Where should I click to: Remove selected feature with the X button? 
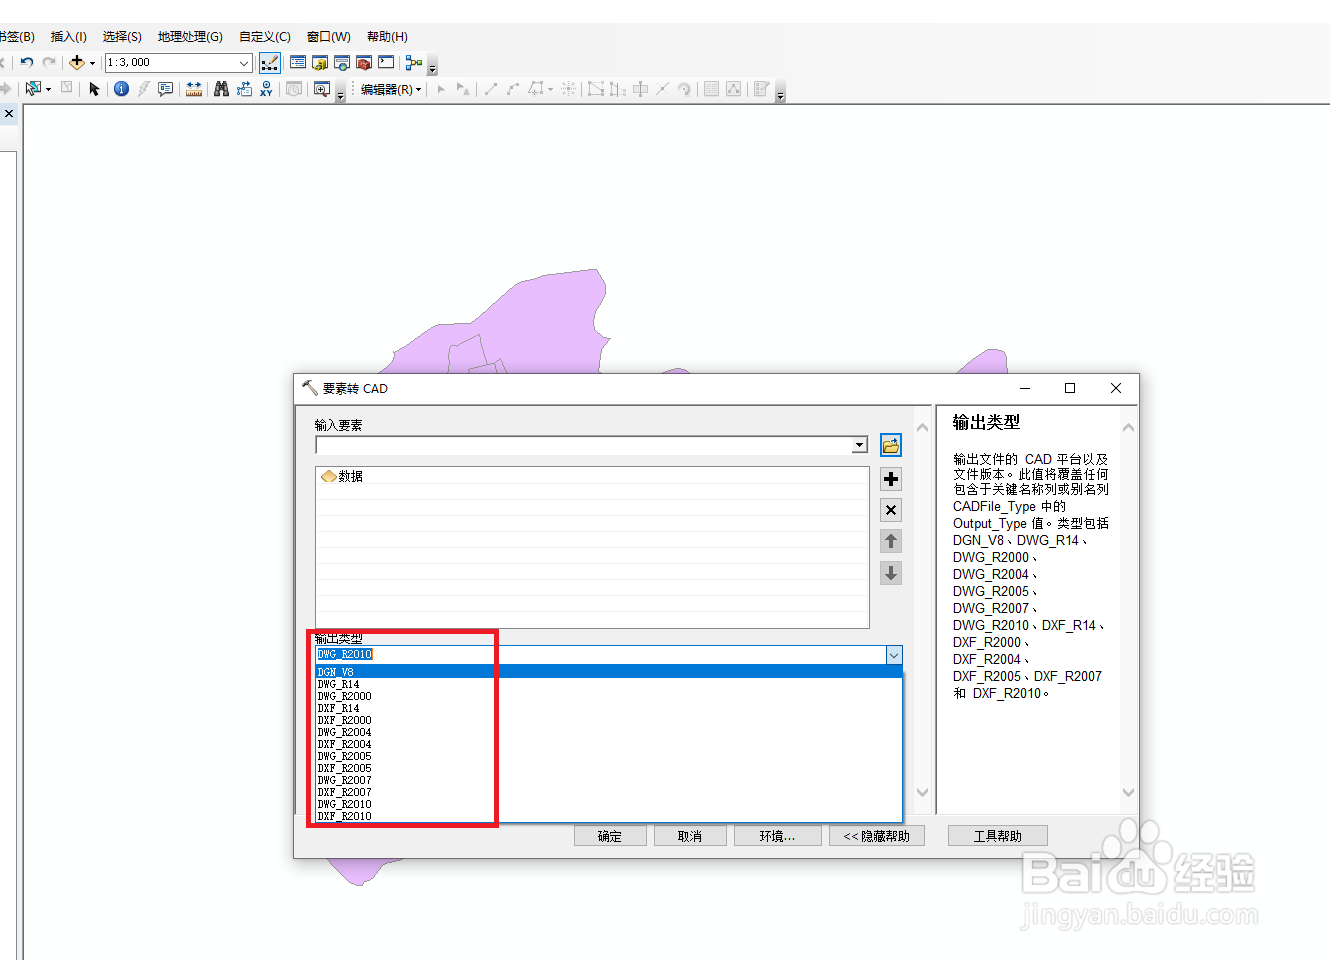891,510
